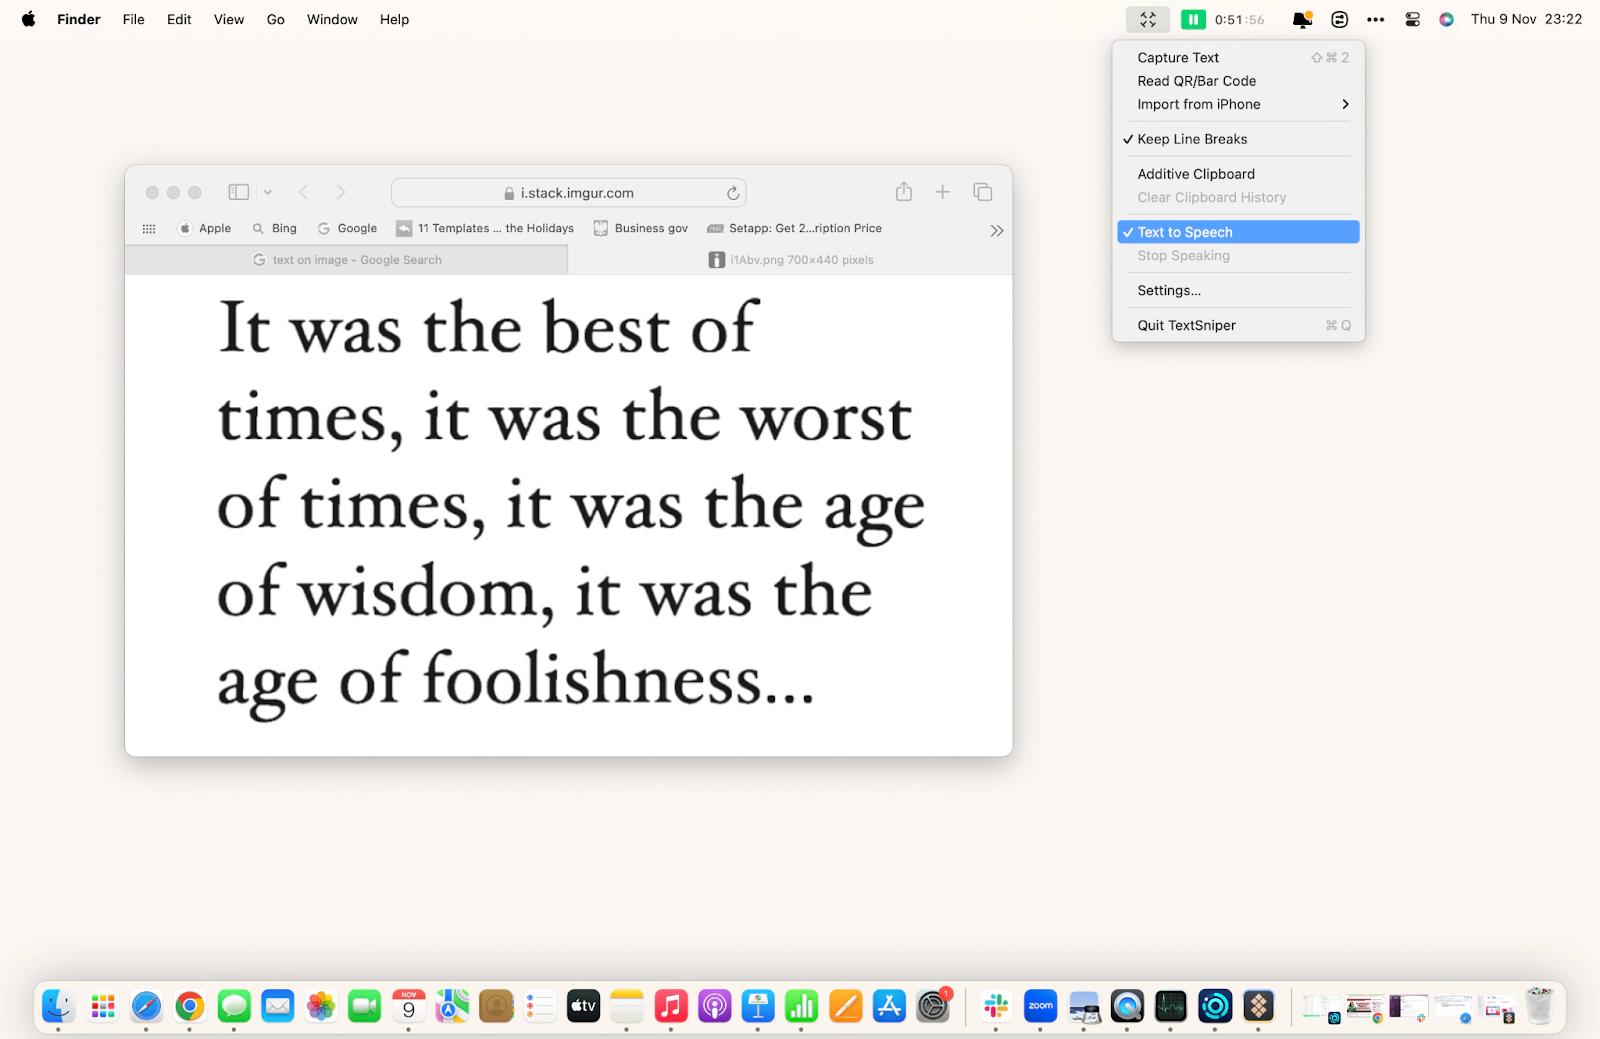This screenshot has height=1039, width=1600.
Task: Open Trash from the Dock
Action: 1540,1006
